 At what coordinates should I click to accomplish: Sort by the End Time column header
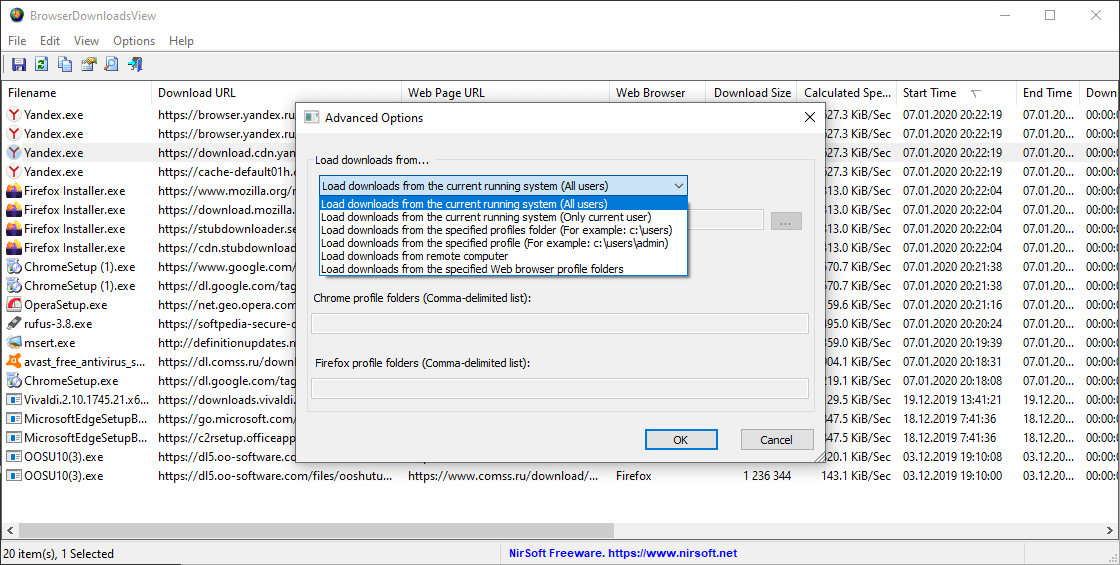(x=1048, y=93)
